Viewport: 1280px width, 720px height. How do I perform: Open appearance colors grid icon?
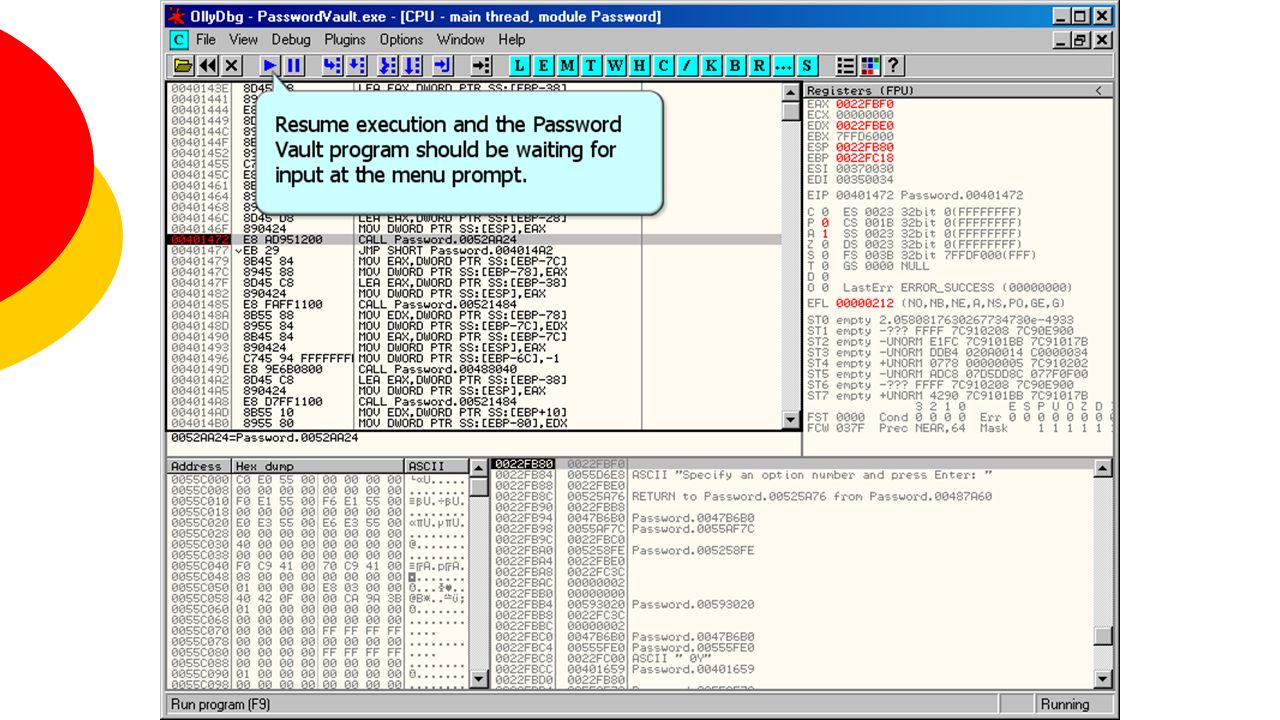click(x=870, y=66)
